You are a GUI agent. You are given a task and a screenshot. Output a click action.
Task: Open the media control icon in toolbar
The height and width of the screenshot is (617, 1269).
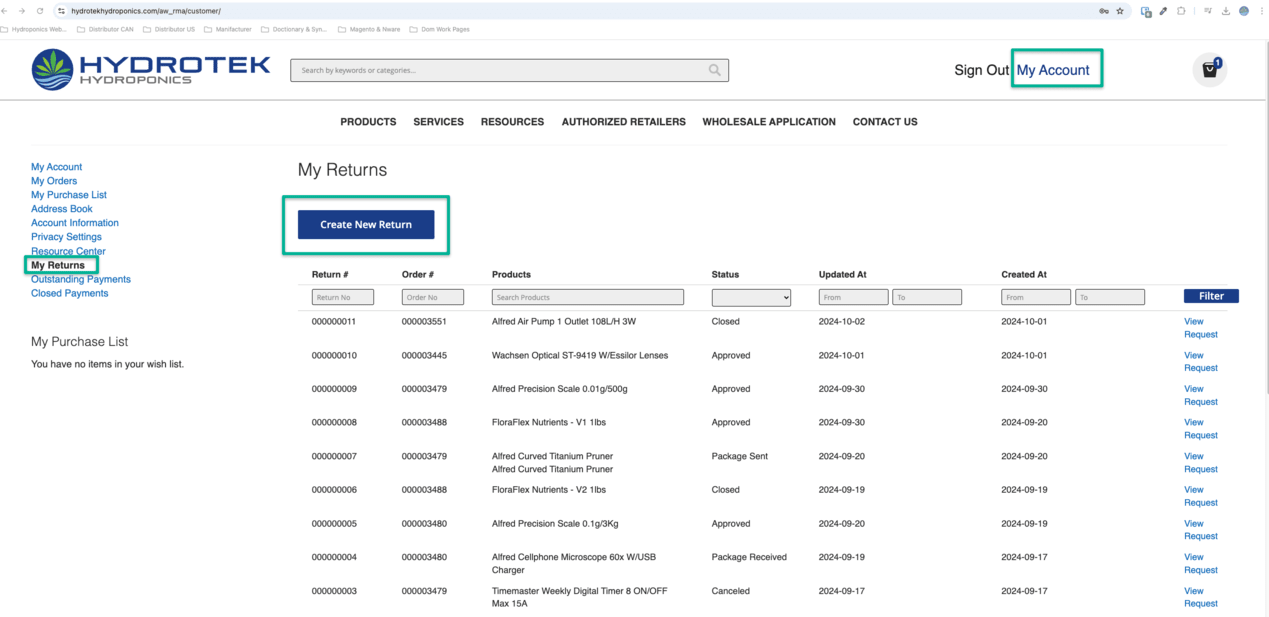pos(1208,11)
